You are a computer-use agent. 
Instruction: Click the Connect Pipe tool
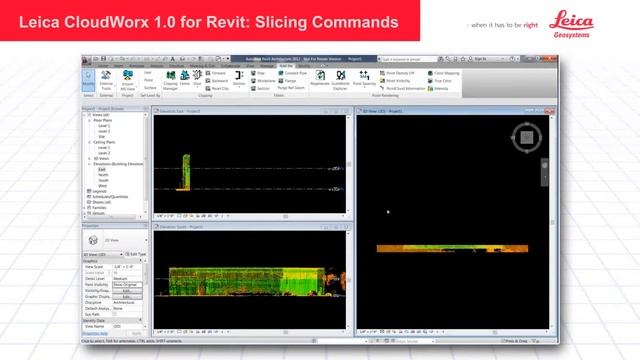click(x=292, y=73)
